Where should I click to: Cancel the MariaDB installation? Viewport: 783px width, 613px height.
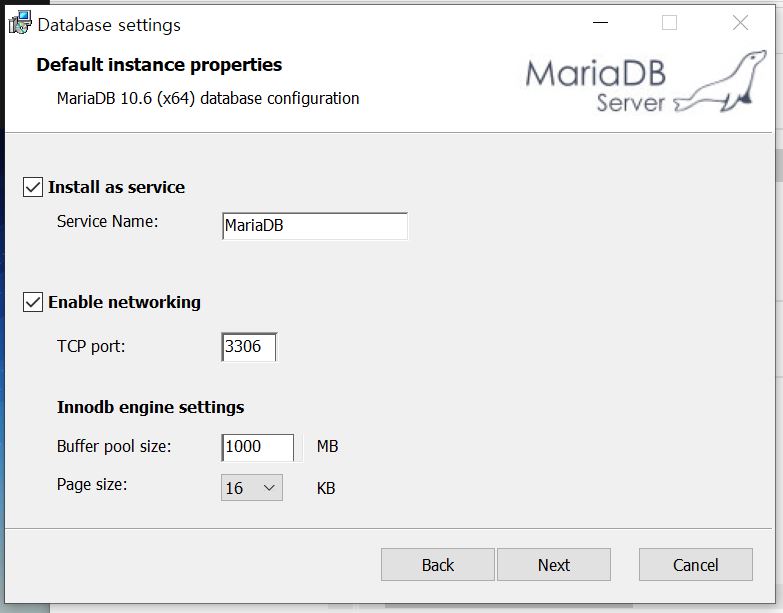[696, 565]
